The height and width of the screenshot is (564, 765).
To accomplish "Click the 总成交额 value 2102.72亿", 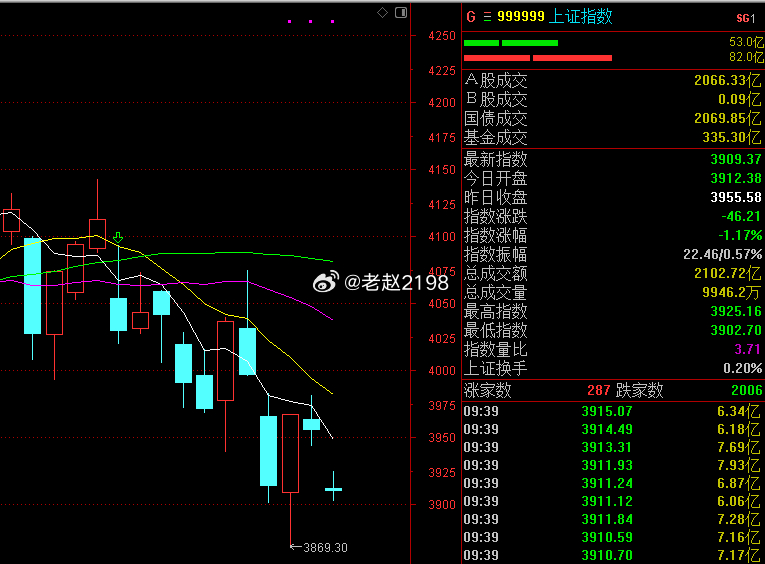I will [x=727, y=274].
